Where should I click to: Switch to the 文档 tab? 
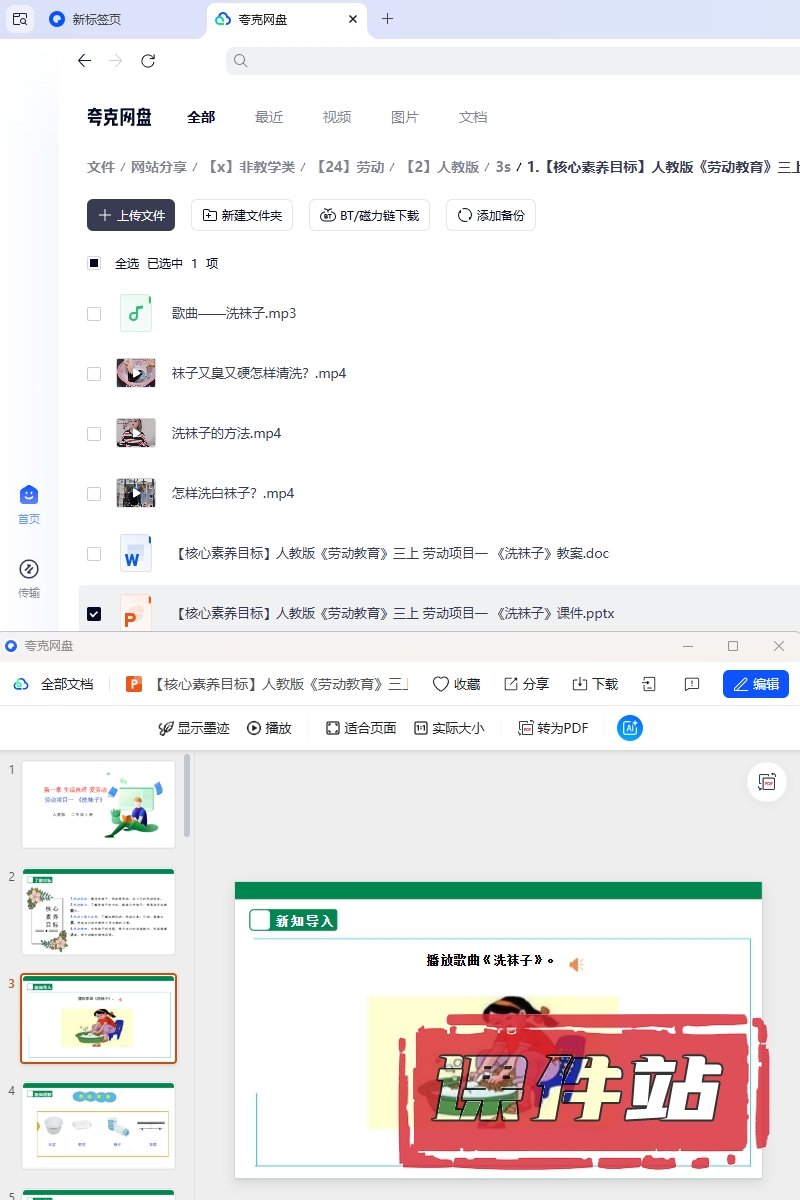pos(473,117)
